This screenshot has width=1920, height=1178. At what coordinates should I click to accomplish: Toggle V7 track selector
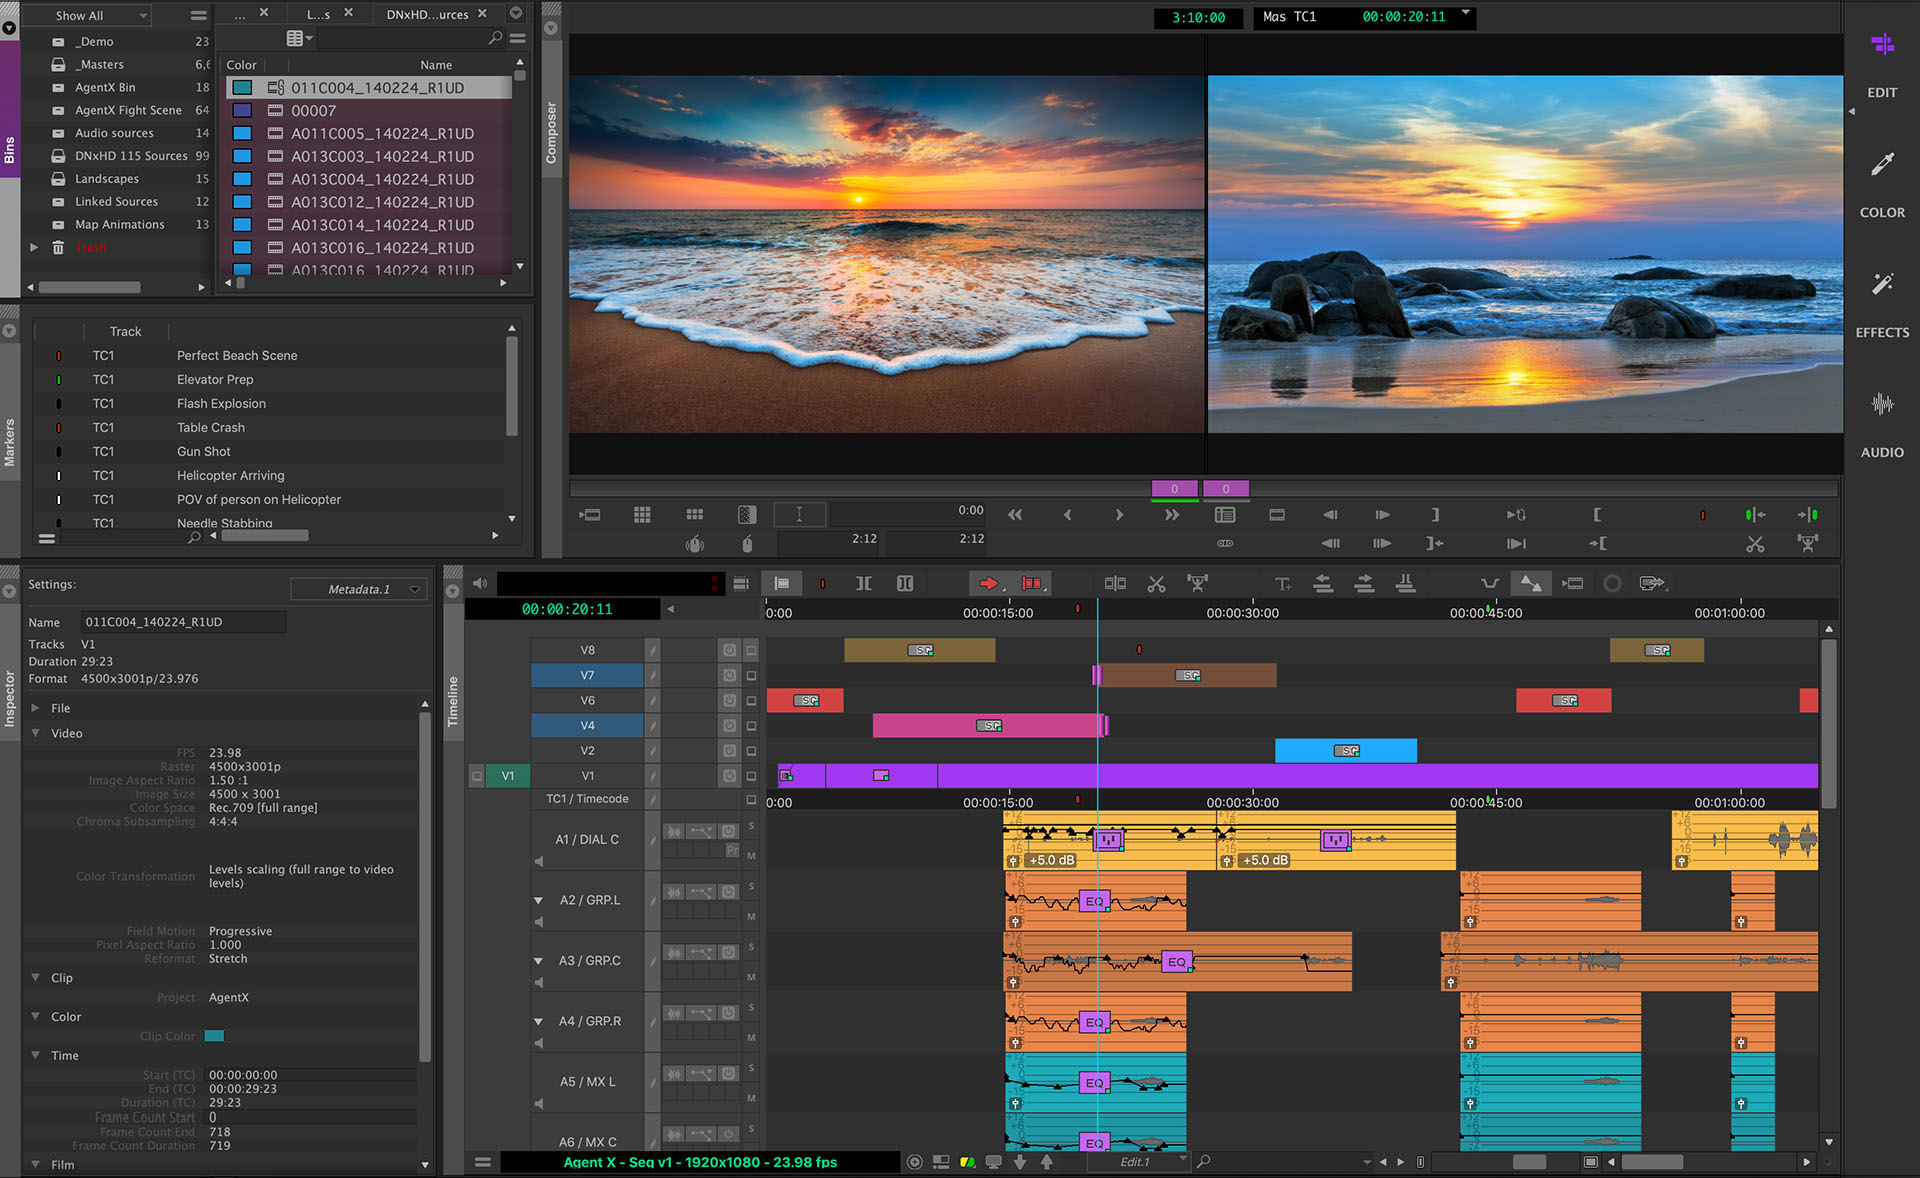pos(587,675)
